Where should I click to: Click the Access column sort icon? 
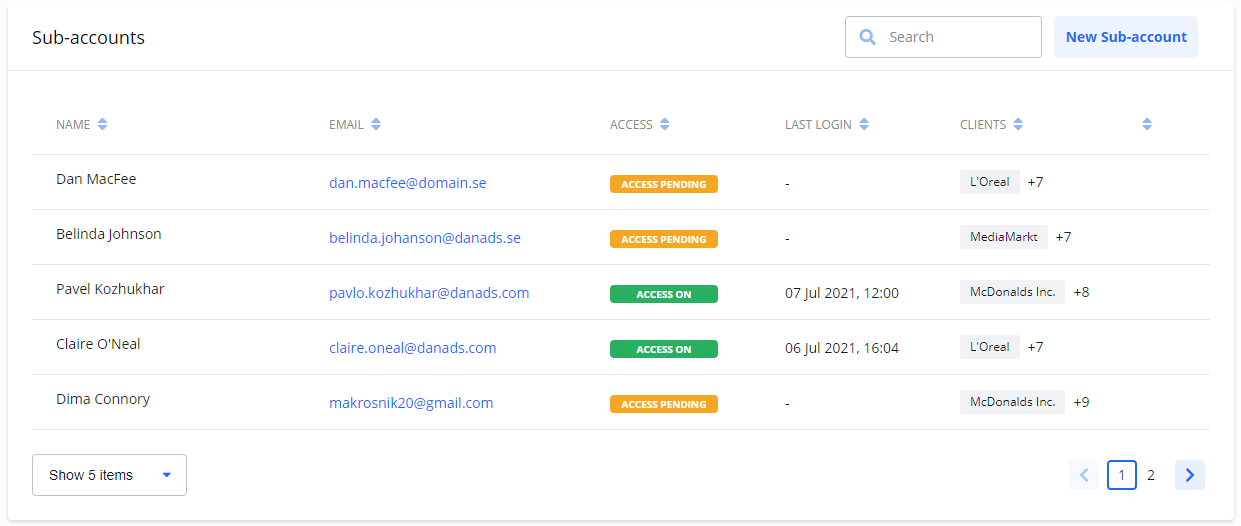click(665, 125)
